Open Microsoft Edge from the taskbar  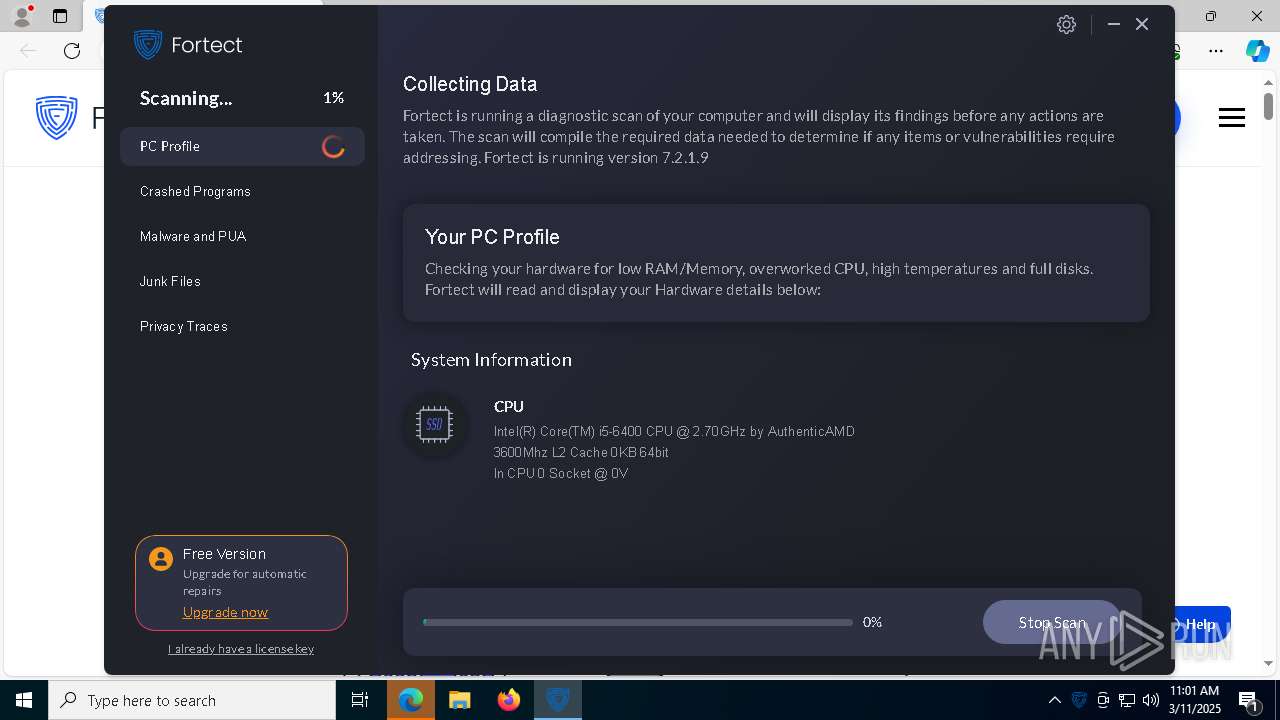tap(411, 700)
